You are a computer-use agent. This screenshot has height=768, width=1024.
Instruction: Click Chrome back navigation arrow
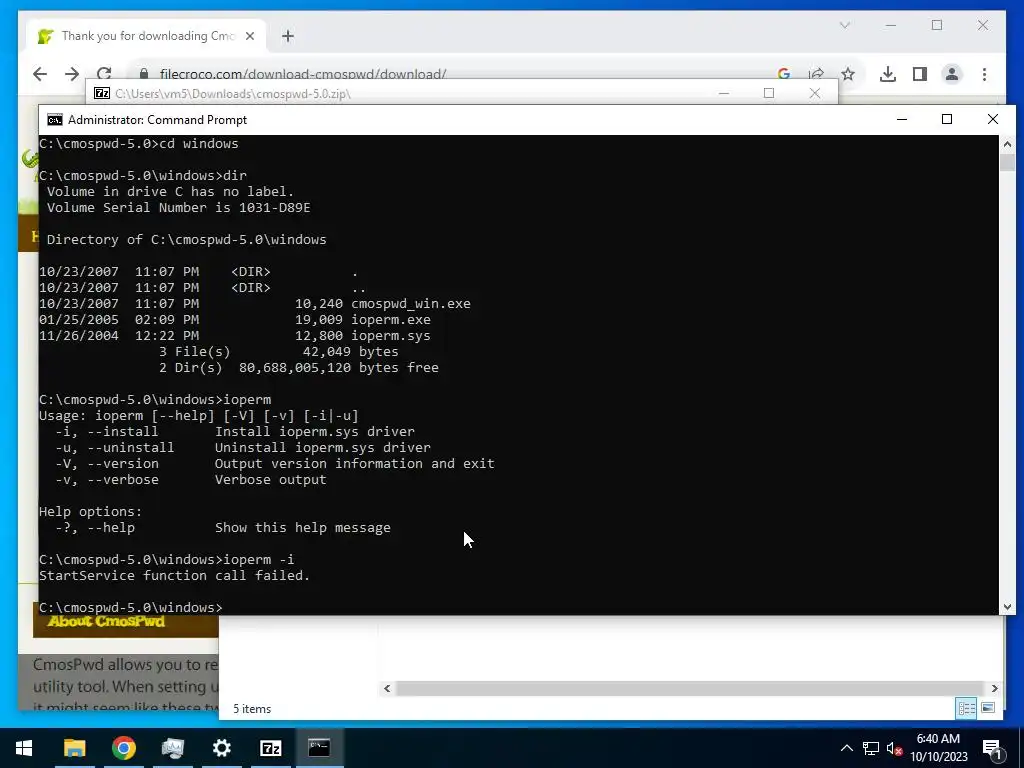pyautogui.click(x=40, y=74)
